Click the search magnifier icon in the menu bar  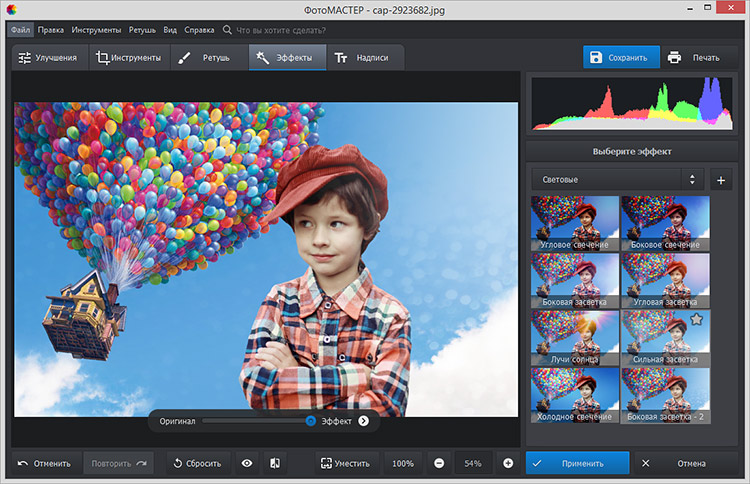click(228, 30)
